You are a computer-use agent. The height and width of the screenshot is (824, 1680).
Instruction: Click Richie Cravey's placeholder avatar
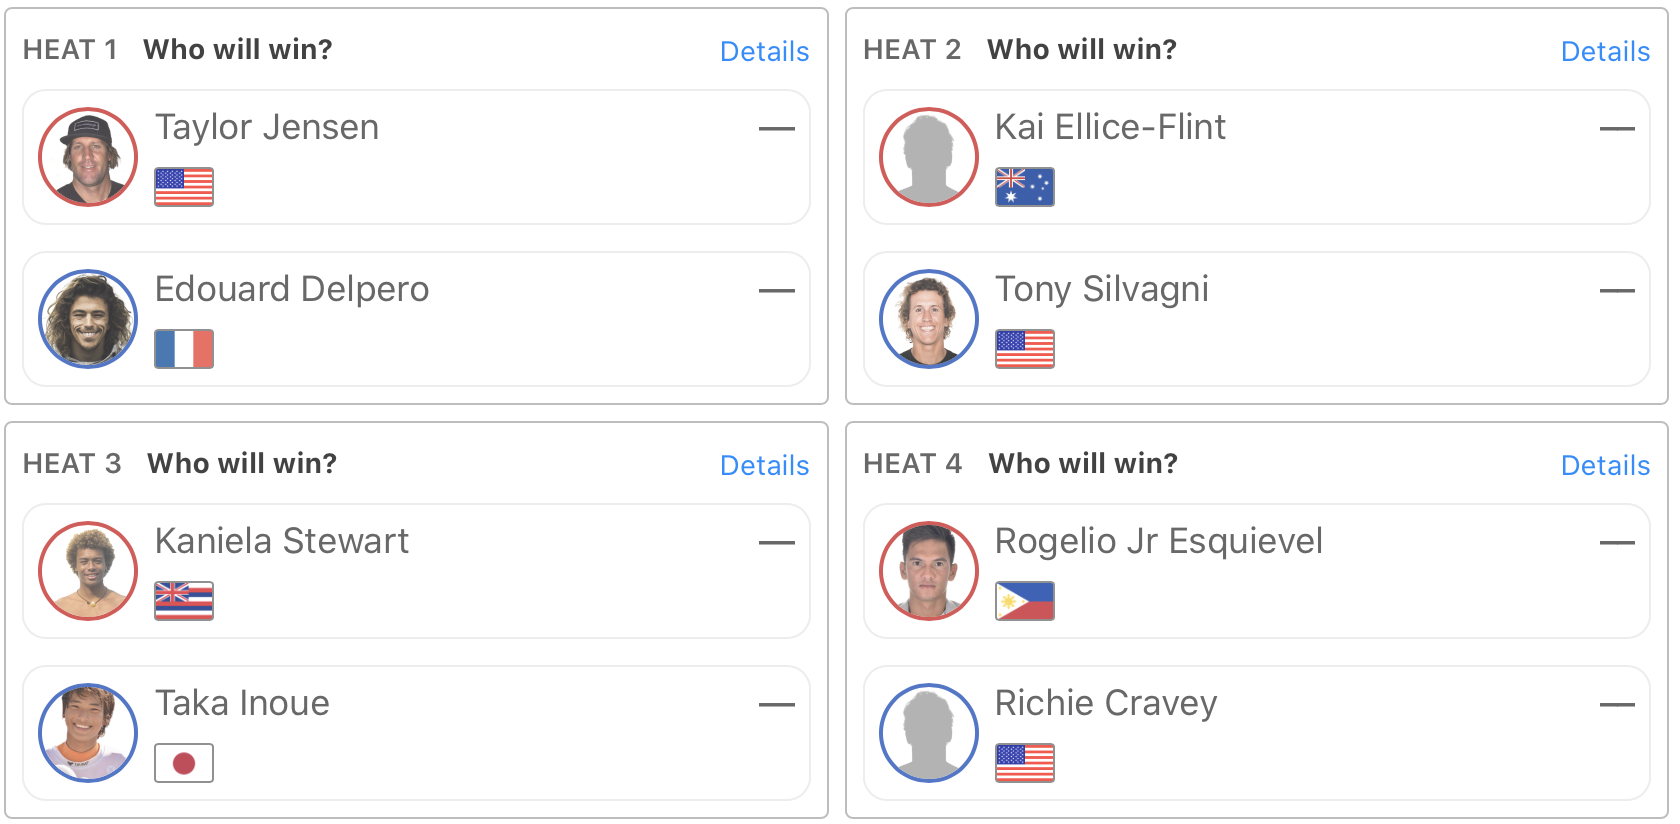click(929, 733)
